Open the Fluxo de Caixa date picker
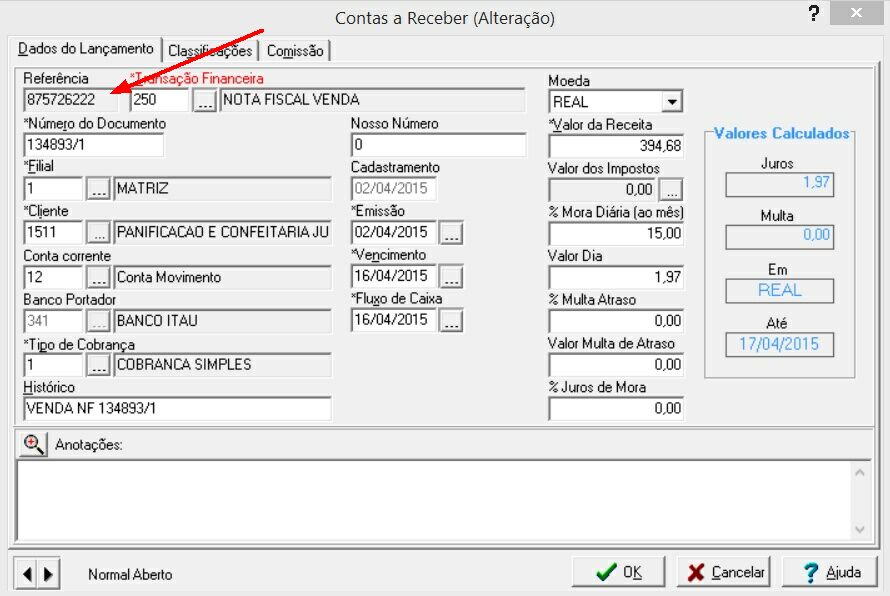890x596 pixels. coord(451,321)
